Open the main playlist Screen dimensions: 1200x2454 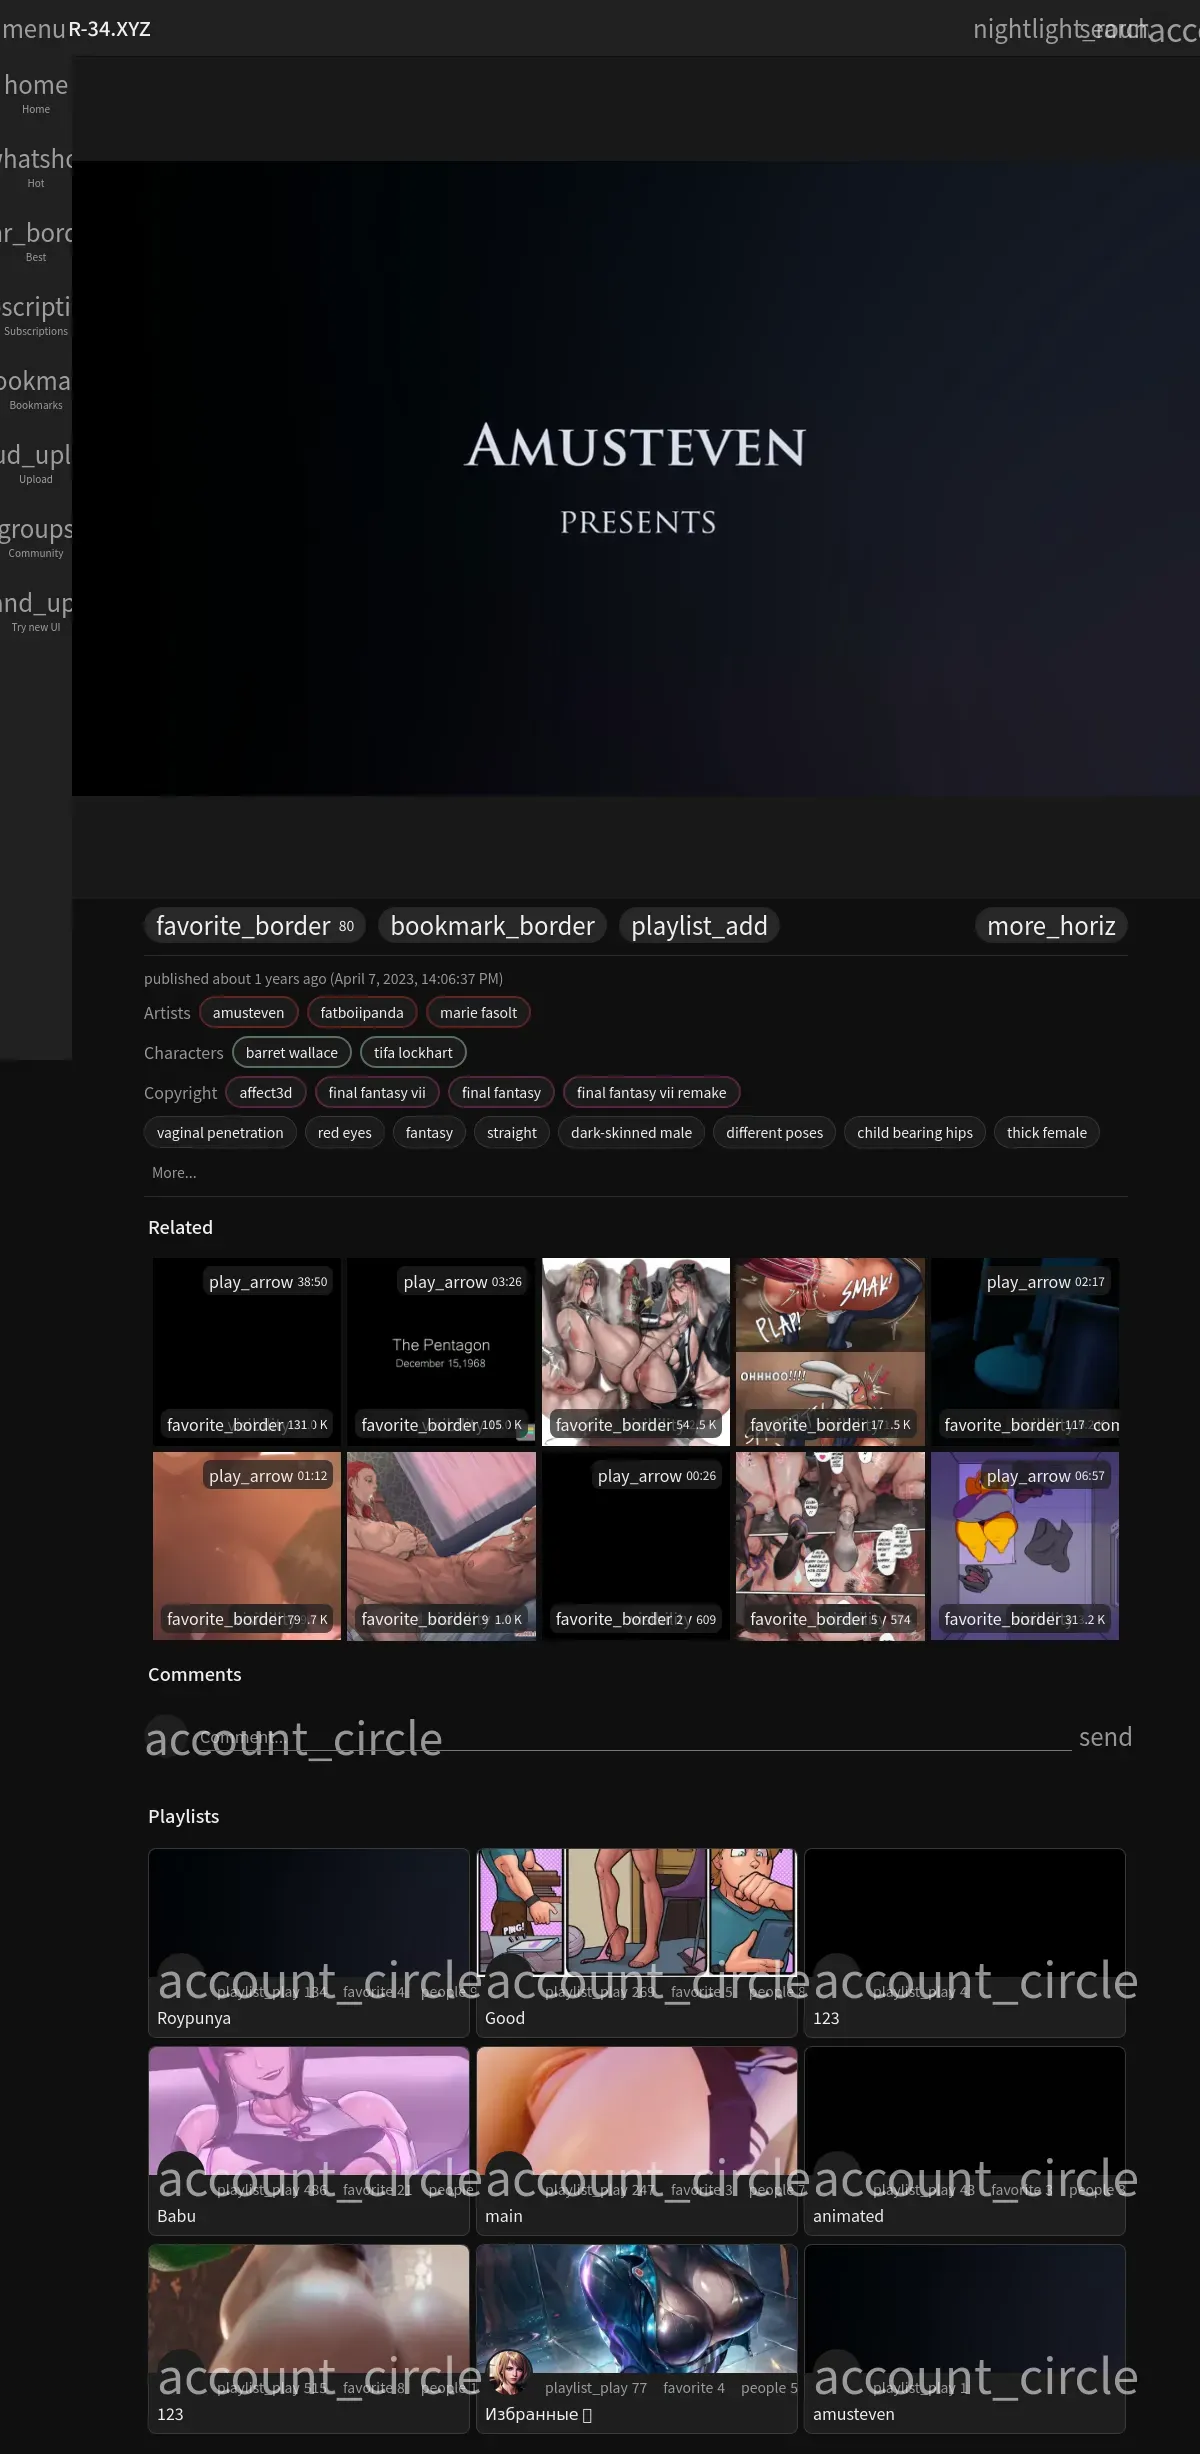637,2141
